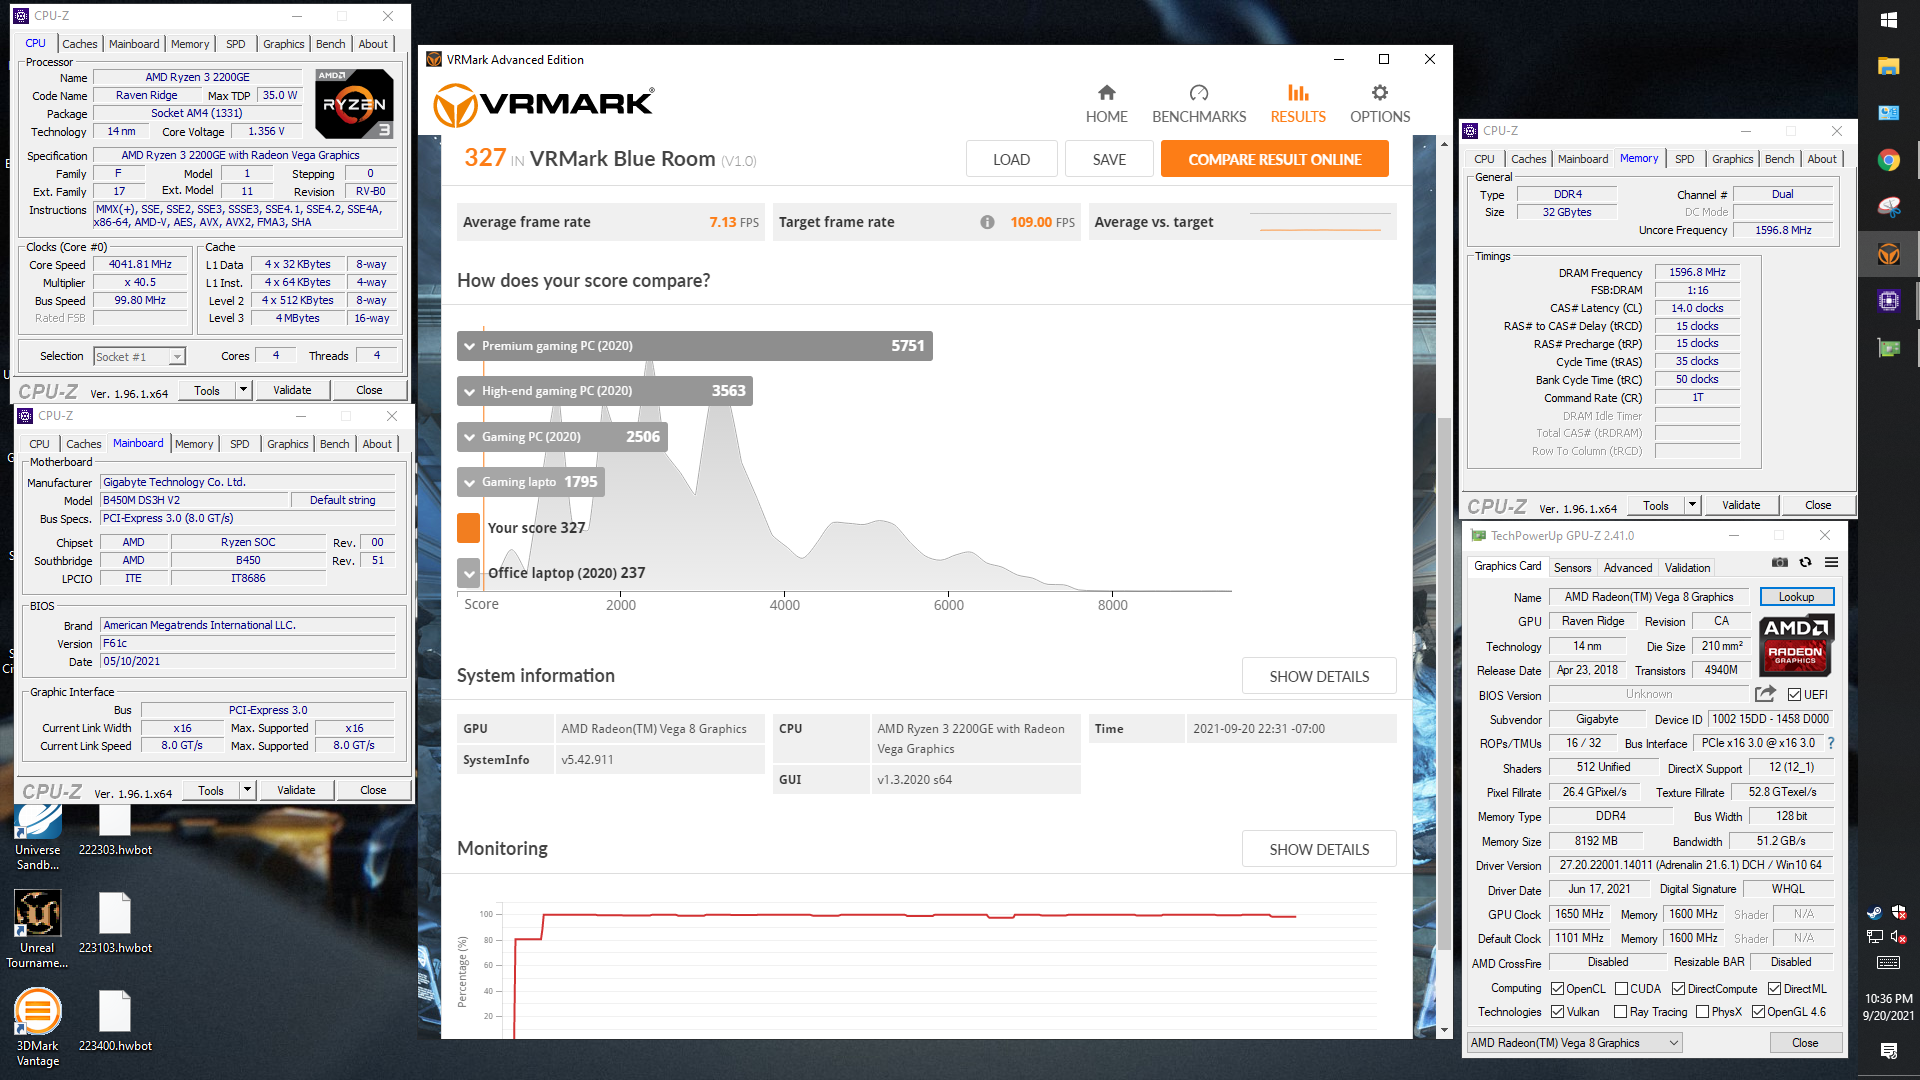
Task: Expand the Premium gaming PC (2020) row
Action: click(695, 346)
